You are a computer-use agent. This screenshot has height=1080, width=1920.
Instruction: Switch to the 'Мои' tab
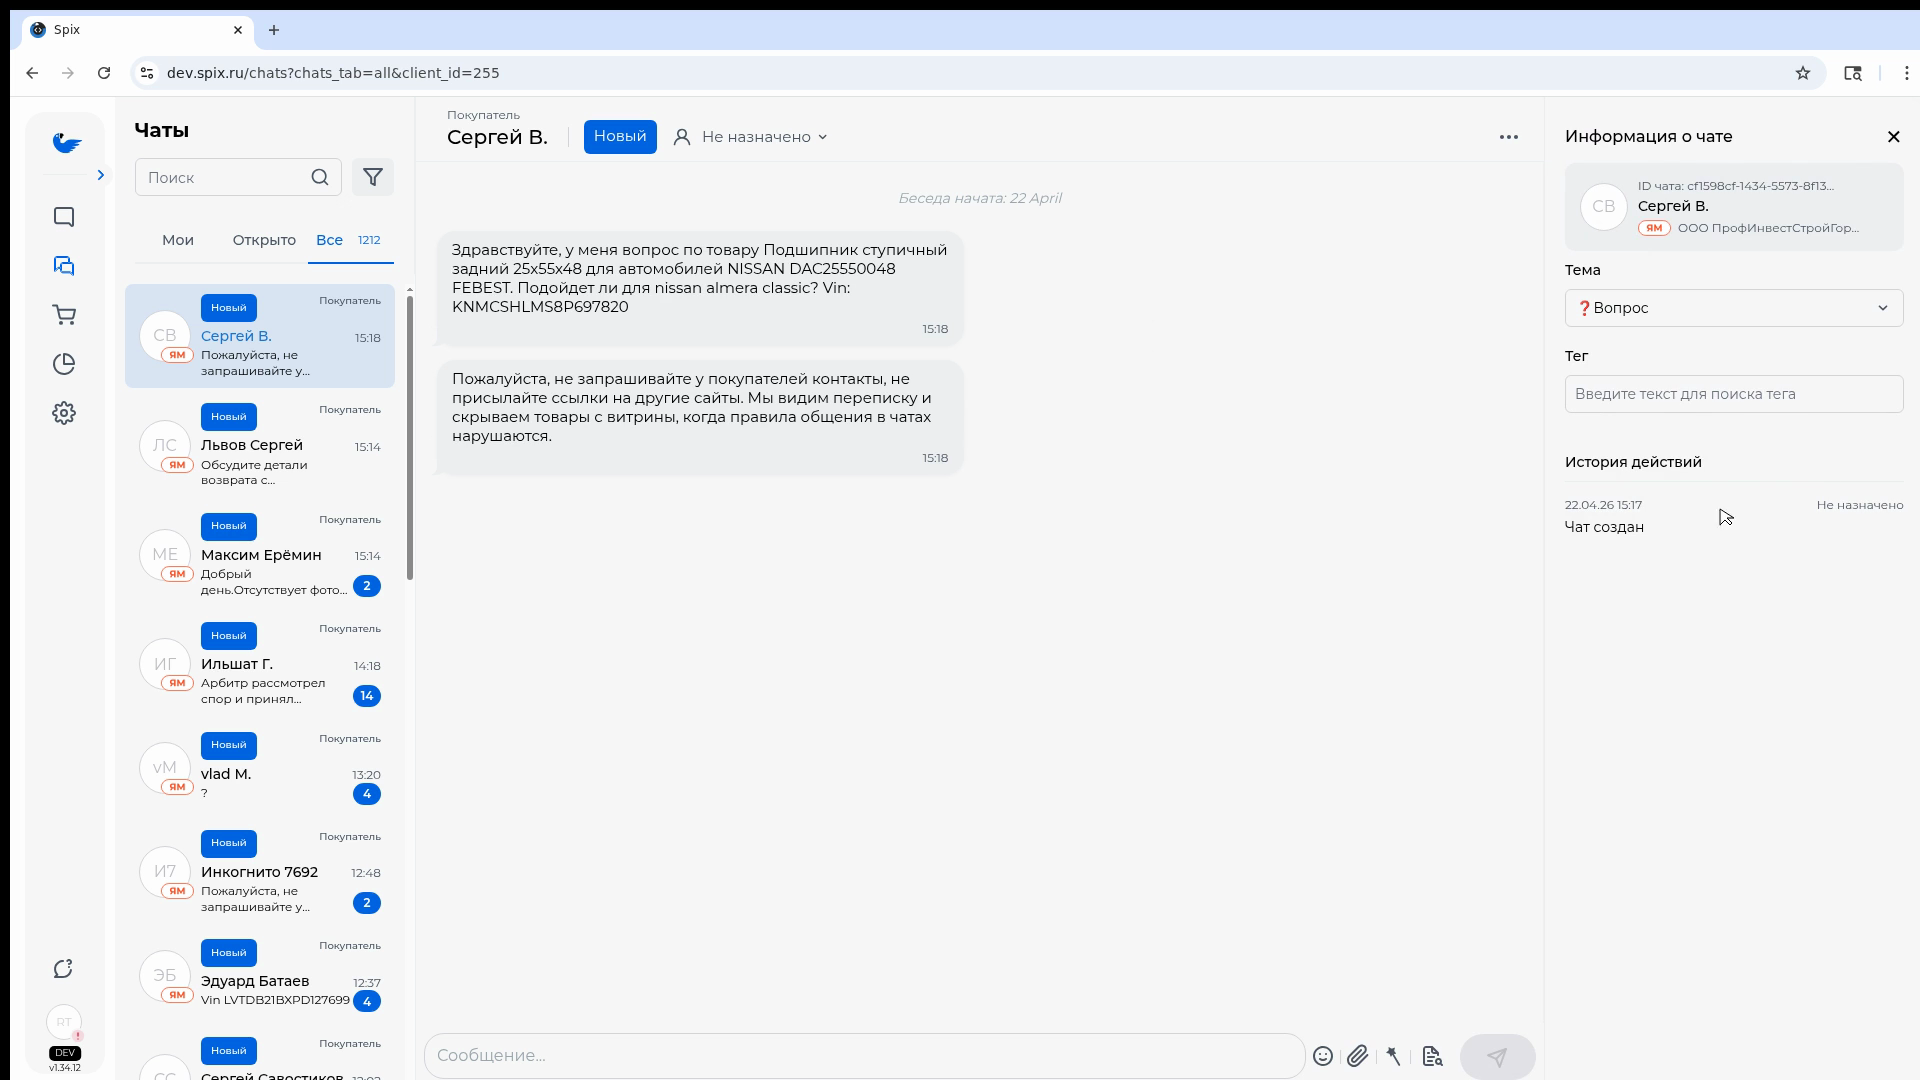tap(178, 240)
